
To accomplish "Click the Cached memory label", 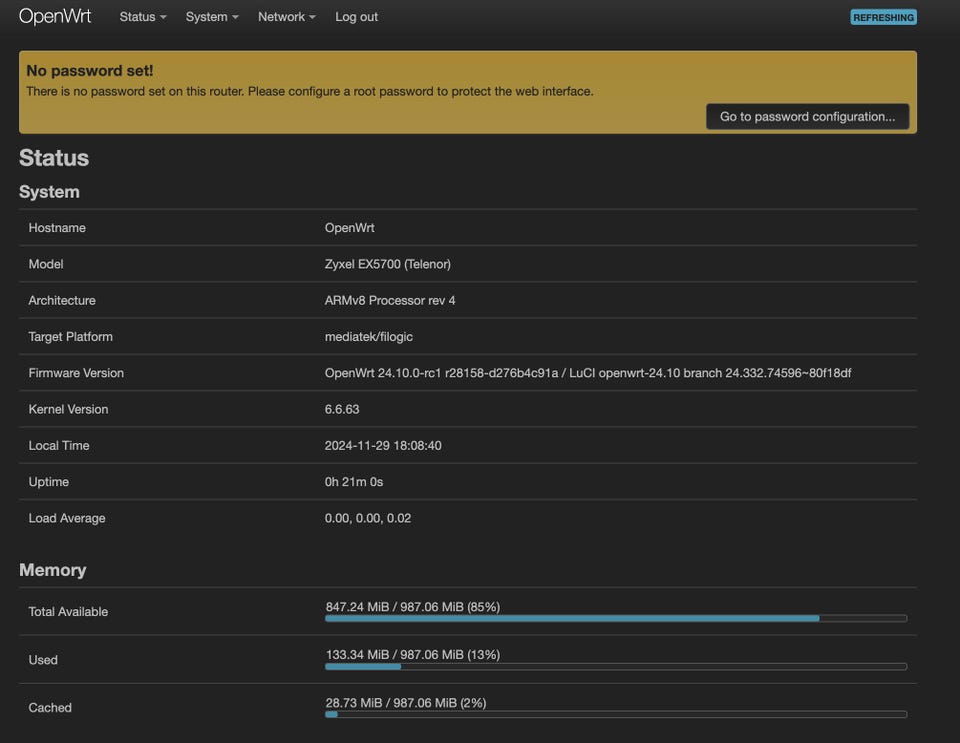I will [50, 708].
